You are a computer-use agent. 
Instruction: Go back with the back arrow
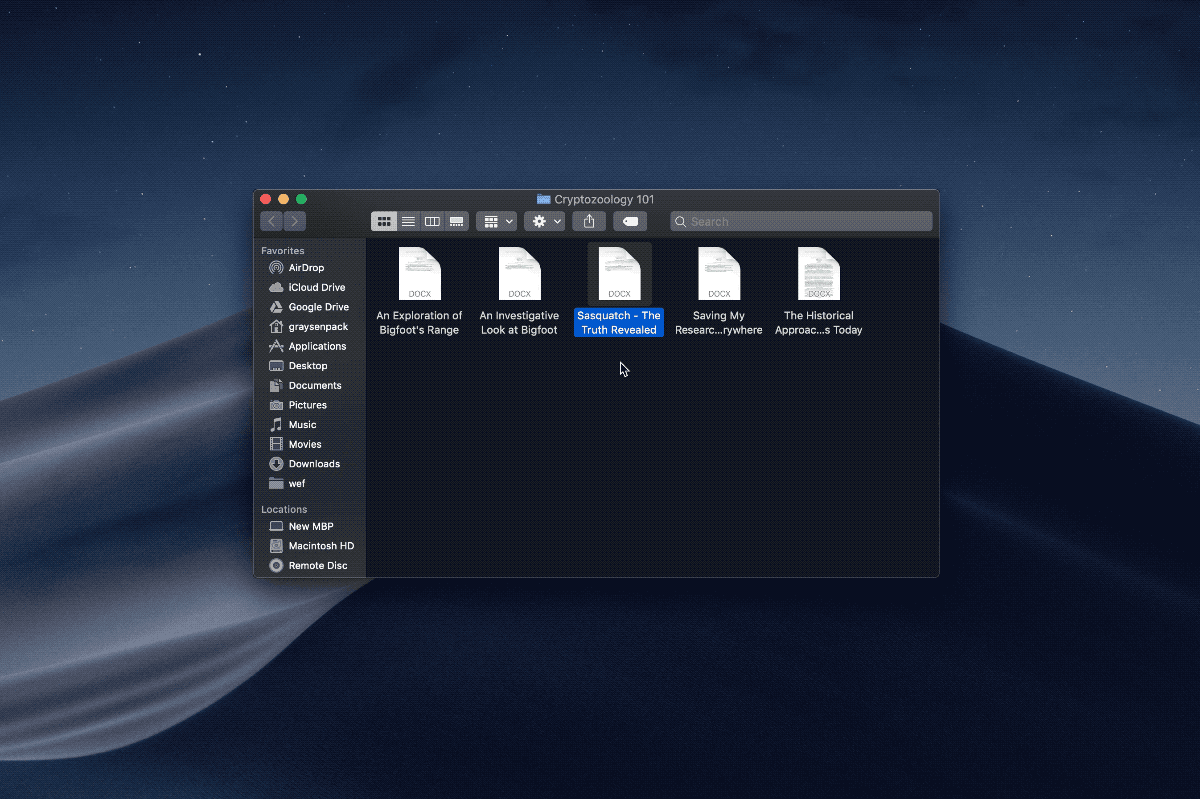coord(272,221)
